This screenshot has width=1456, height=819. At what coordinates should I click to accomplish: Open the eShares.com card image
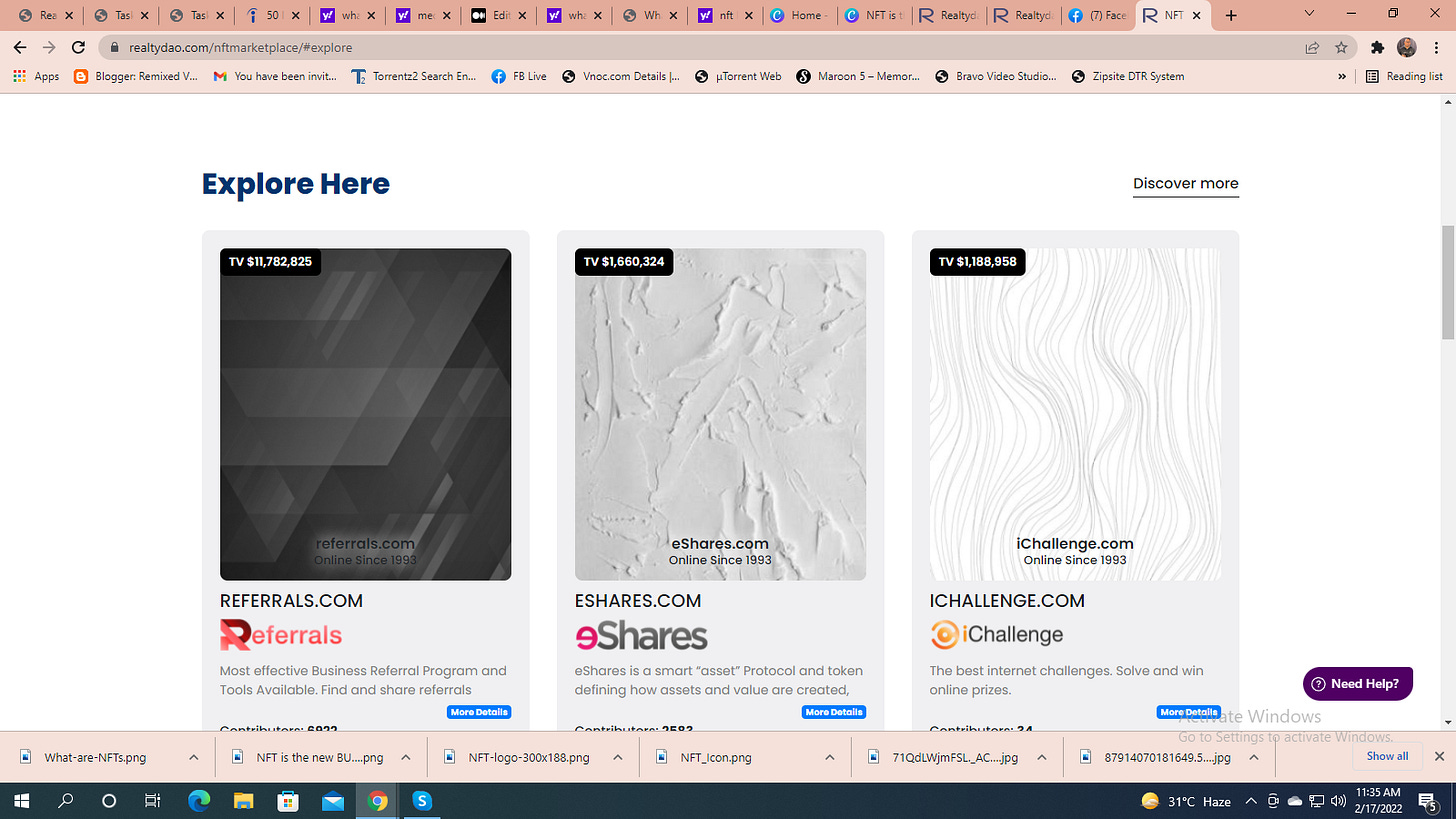coord(720,414)
